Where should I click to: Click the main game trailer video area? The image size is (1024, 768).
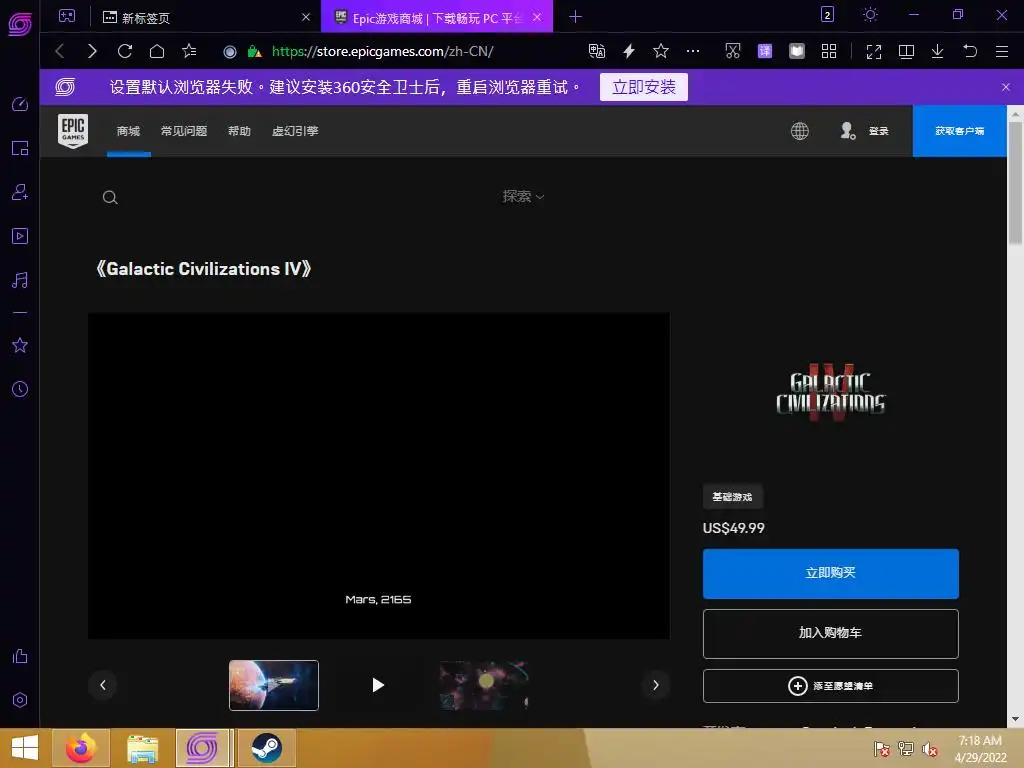(379, 475)
